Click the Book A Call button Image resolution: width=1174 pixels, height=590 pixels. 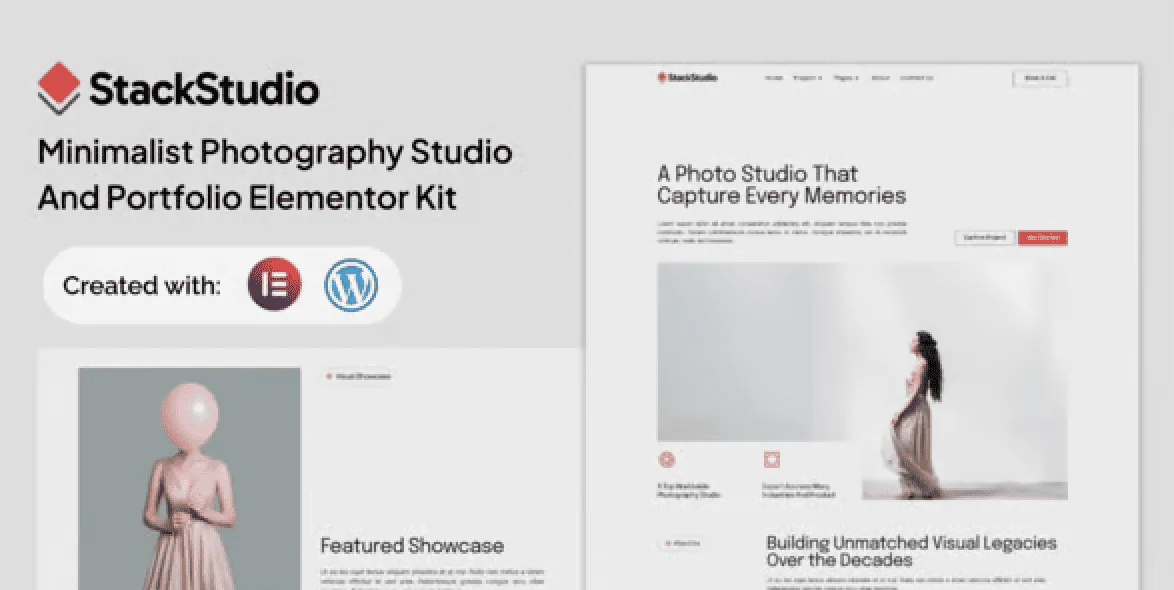coord(1040,79)
